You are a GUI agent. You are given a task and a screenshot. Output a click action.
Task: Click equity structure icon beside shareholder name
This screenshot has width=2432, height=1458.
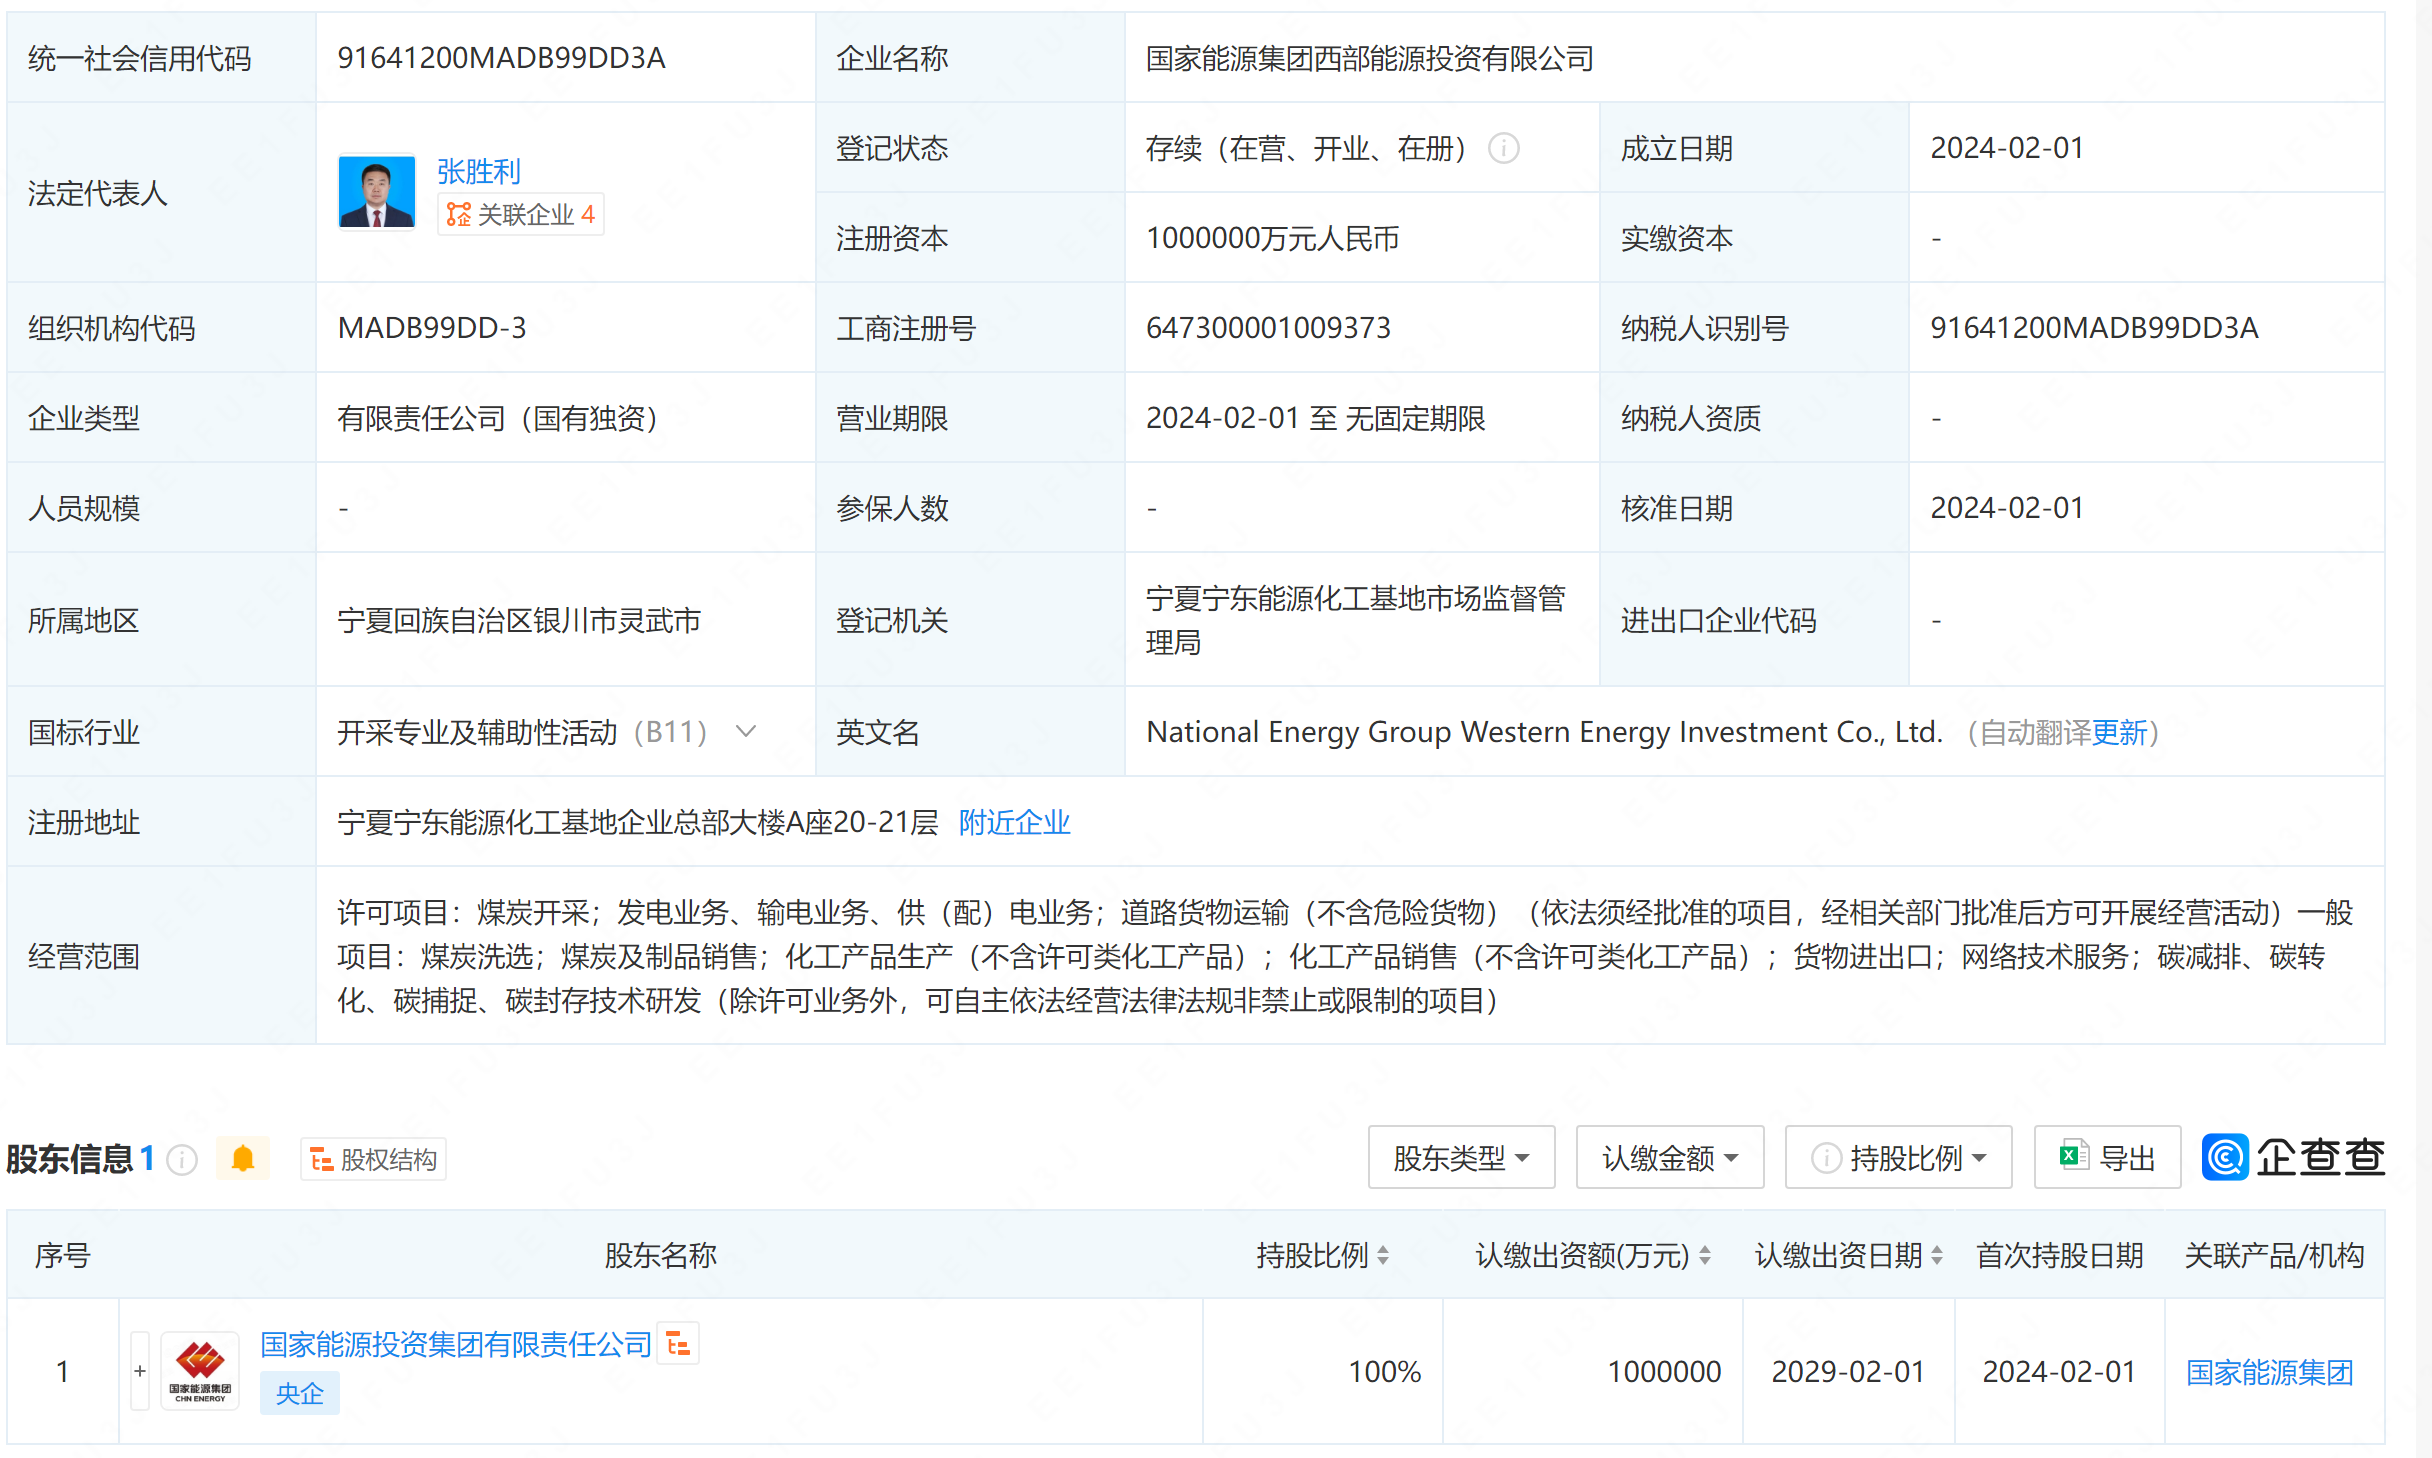[678, 1344]
